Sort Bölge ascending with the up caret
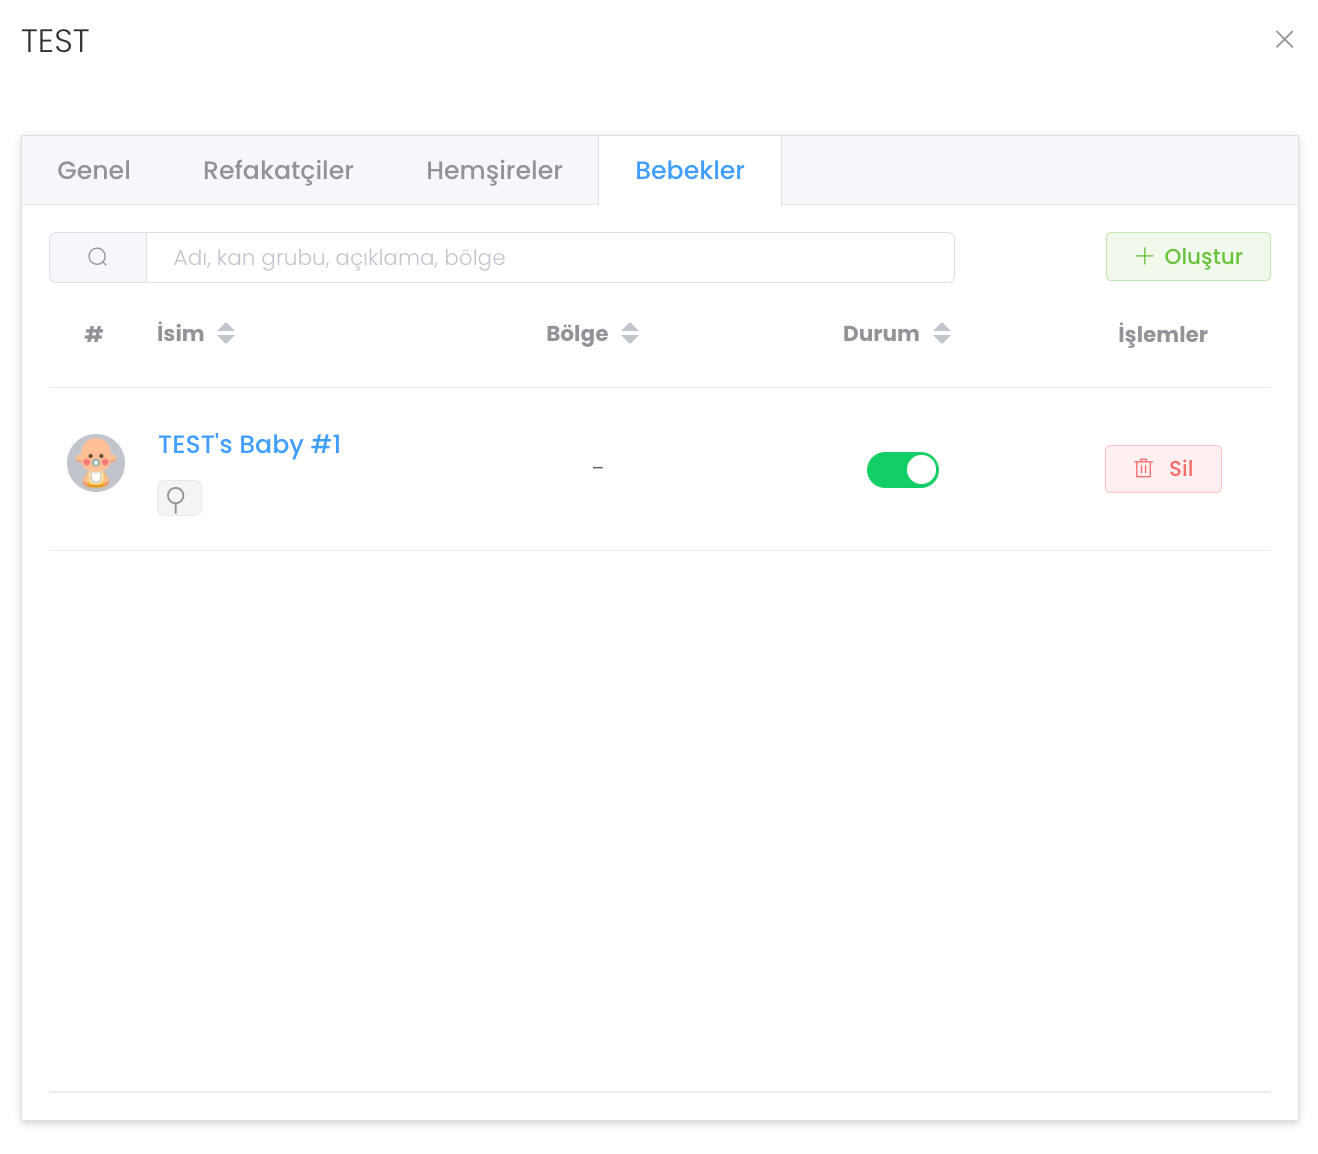 (x=630, y=327)
